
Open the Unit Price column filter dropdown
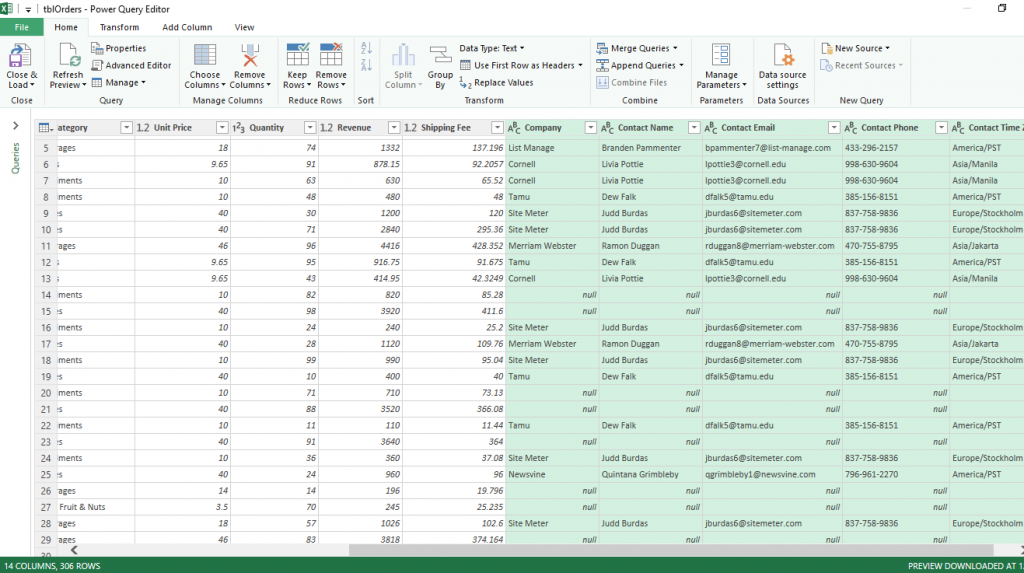click(x=221, y=128)
